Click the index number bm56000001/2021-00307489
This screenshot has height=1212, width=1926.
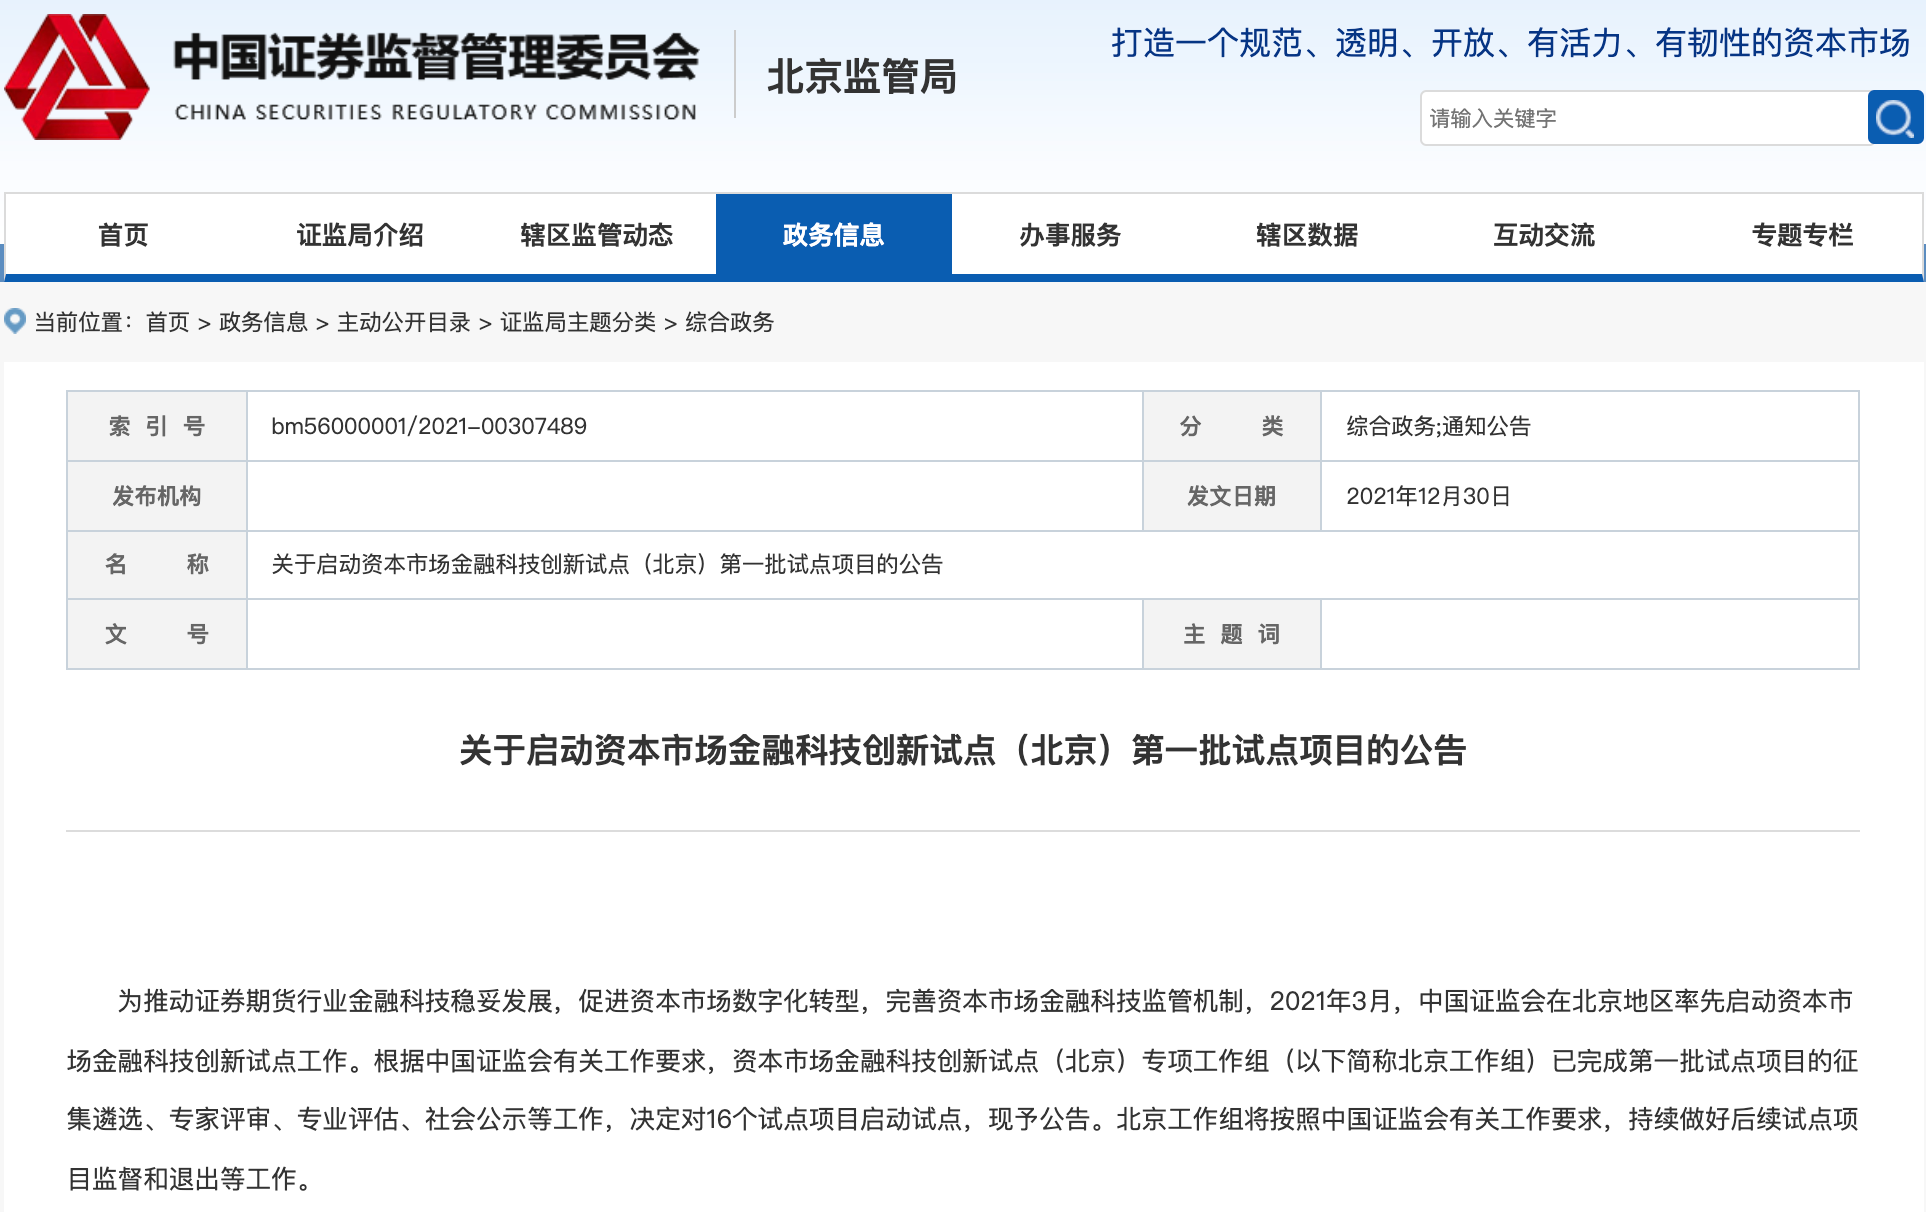429,426
